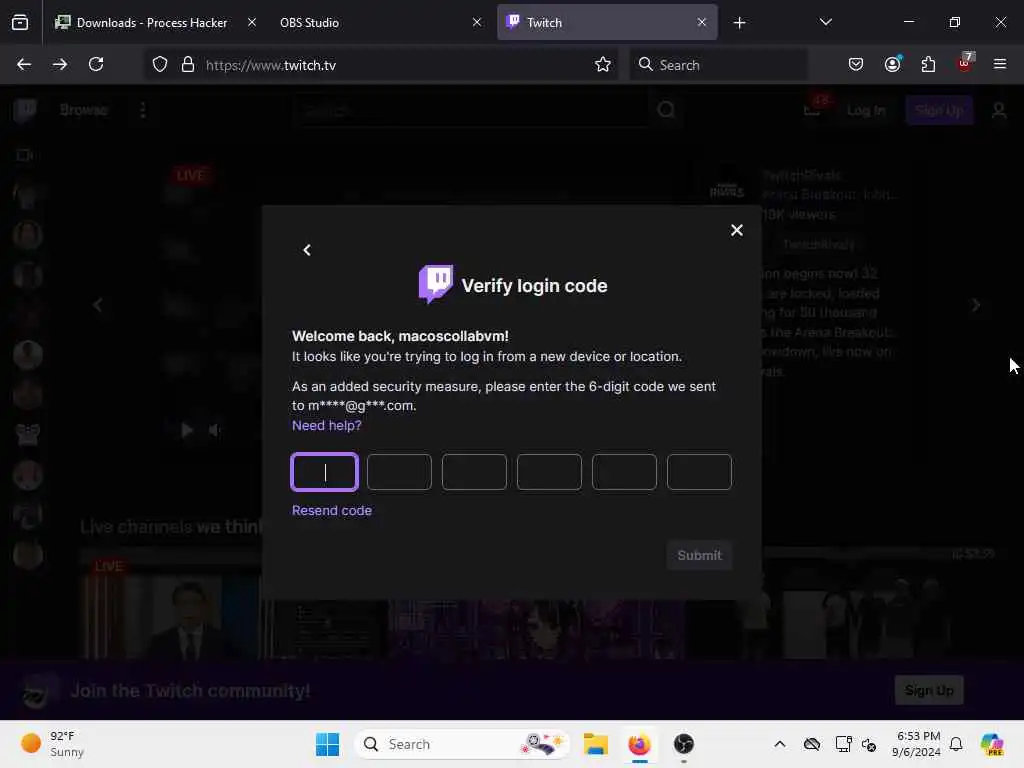Click Twitch Log In button

point(866,110)
